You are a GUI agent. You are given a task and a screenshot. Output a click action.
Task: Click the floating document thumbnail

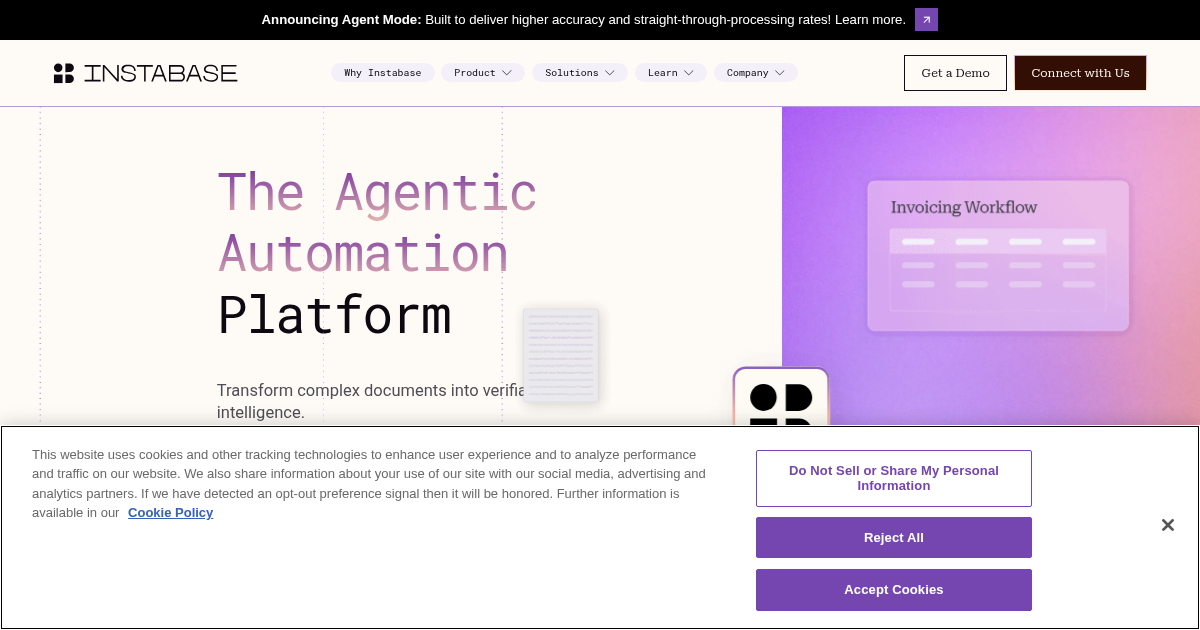click(x=561, y=355)
